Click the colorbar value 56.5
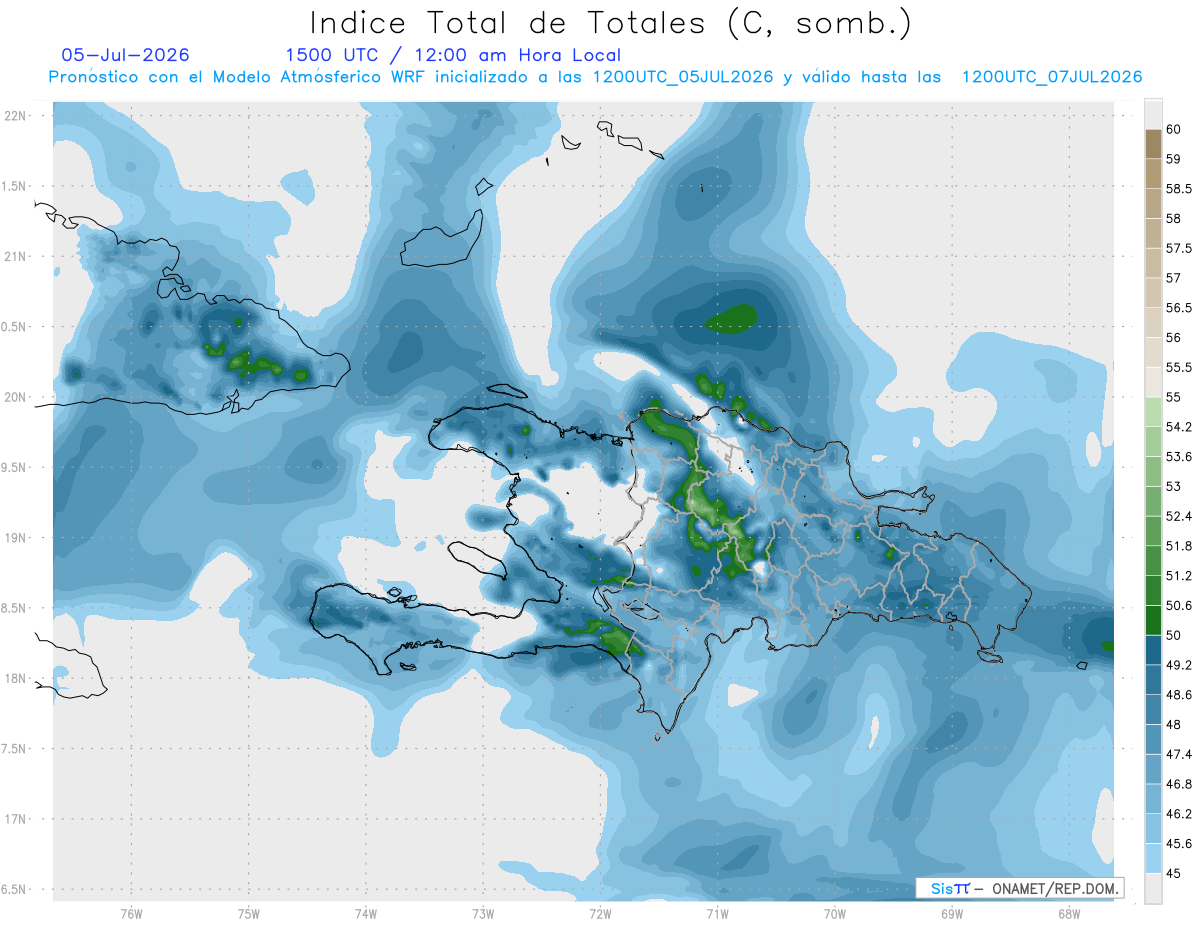 click(x=1179, y=308)
